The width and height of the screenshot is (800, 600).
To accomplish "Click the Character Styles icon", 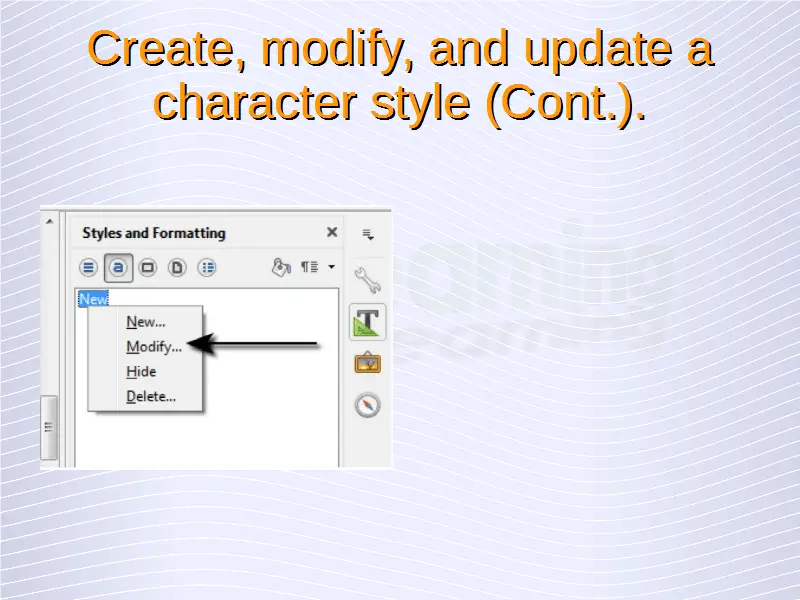I will (x=119, y=267).
